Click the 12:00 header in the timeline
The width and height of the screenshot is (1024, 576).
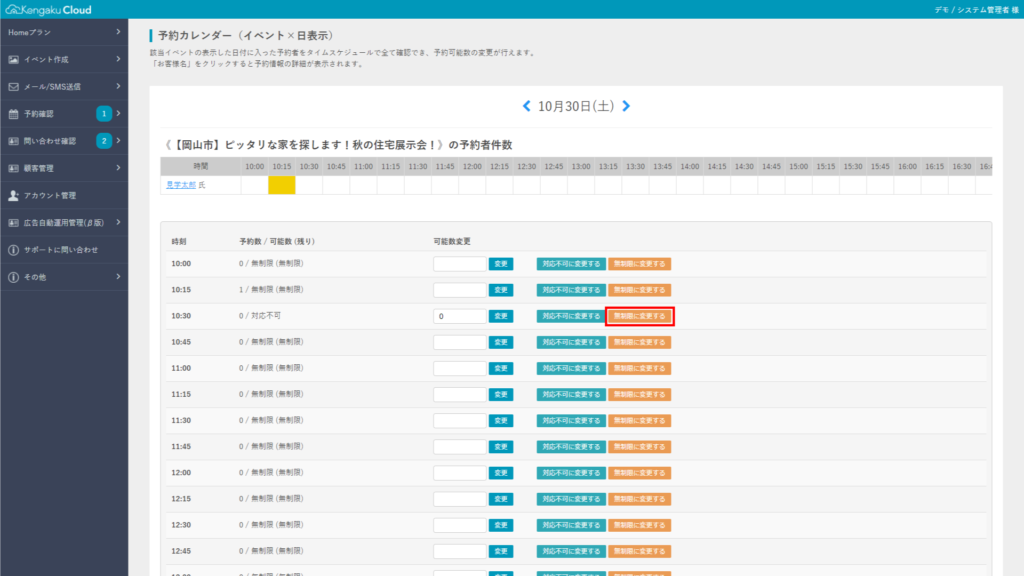[472, 167]
